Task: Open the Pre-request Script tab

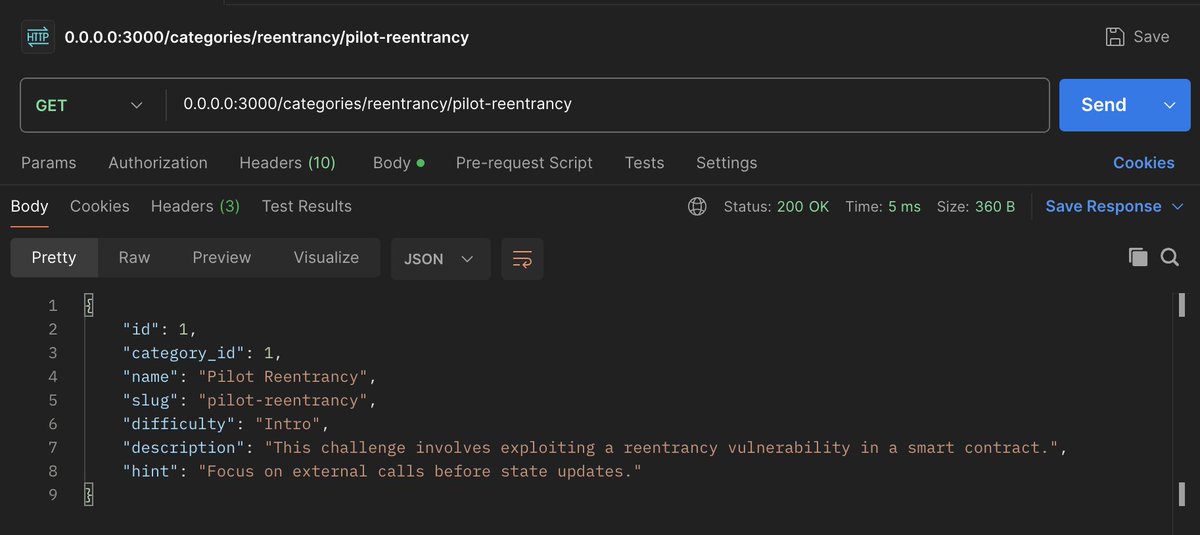Action: pos(524,163)
